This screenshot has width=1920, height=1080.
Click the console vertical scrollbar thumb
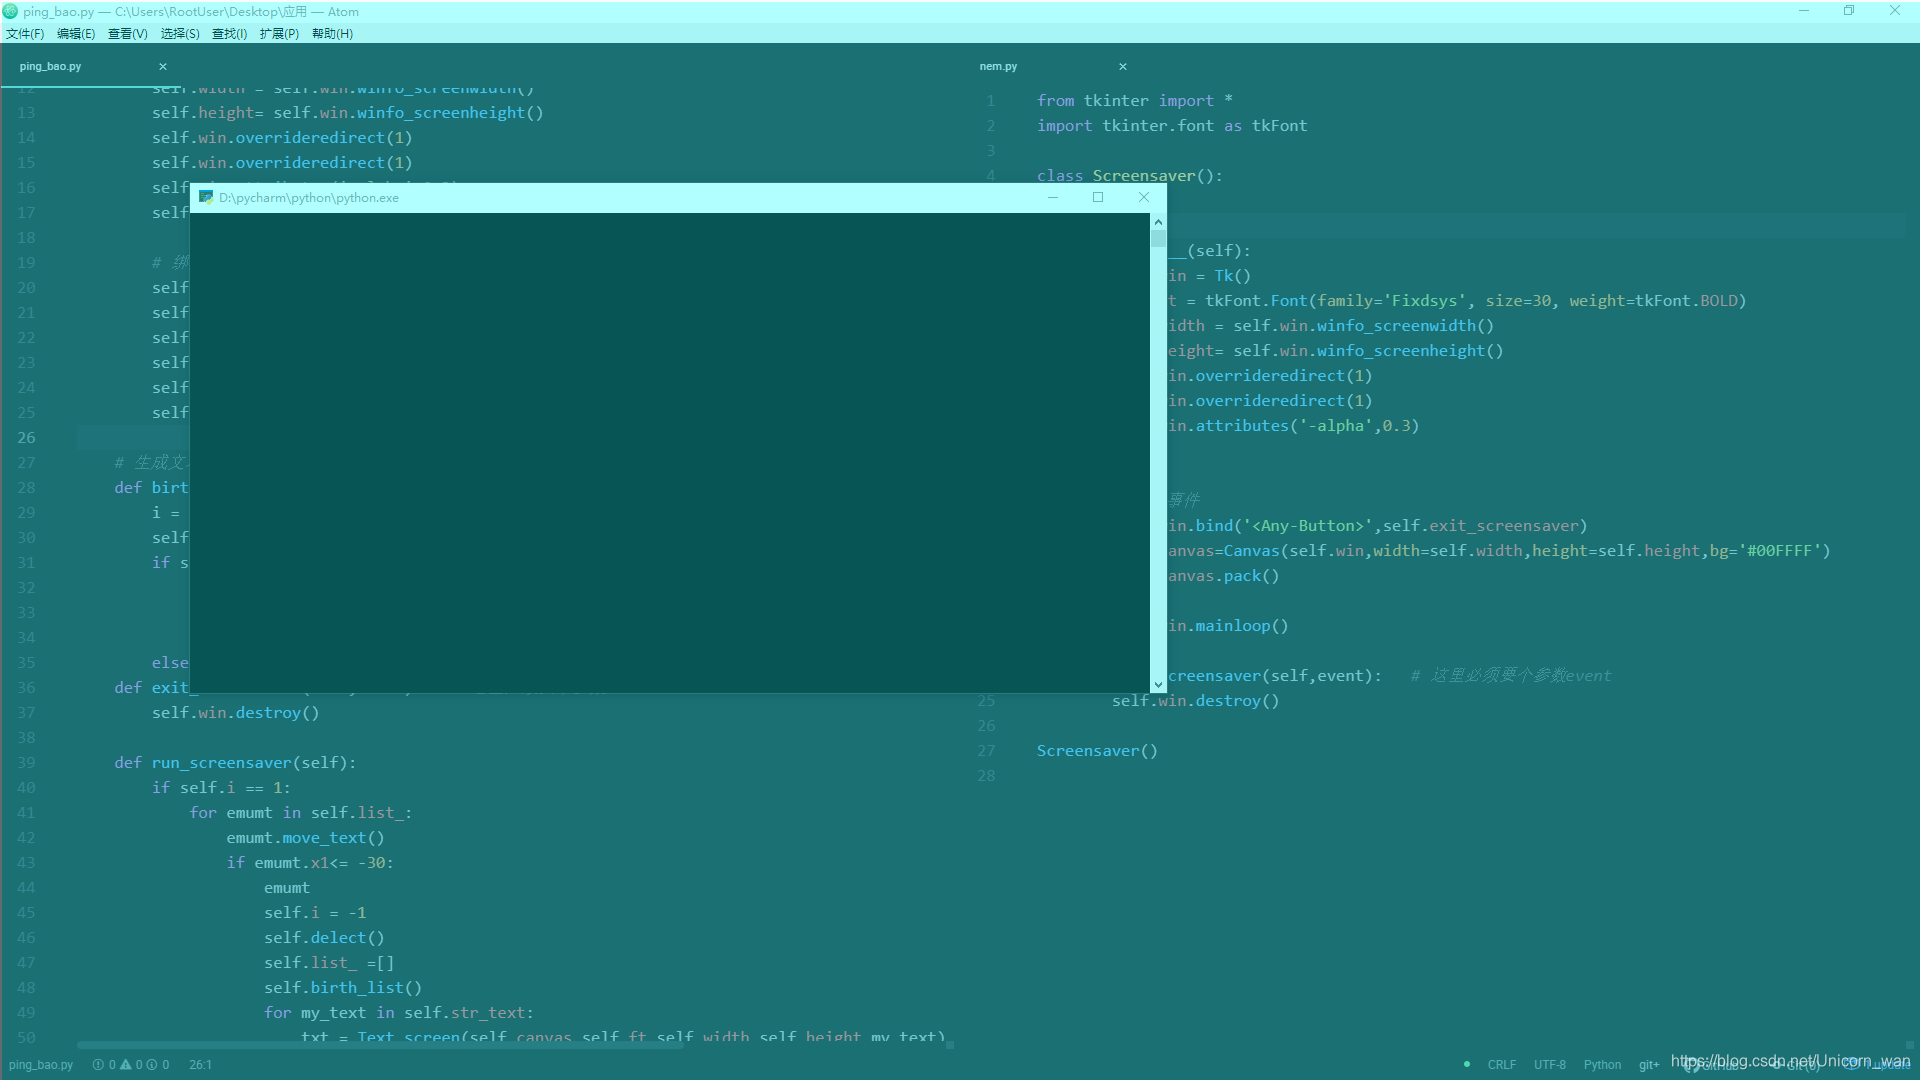point(1158,238)
